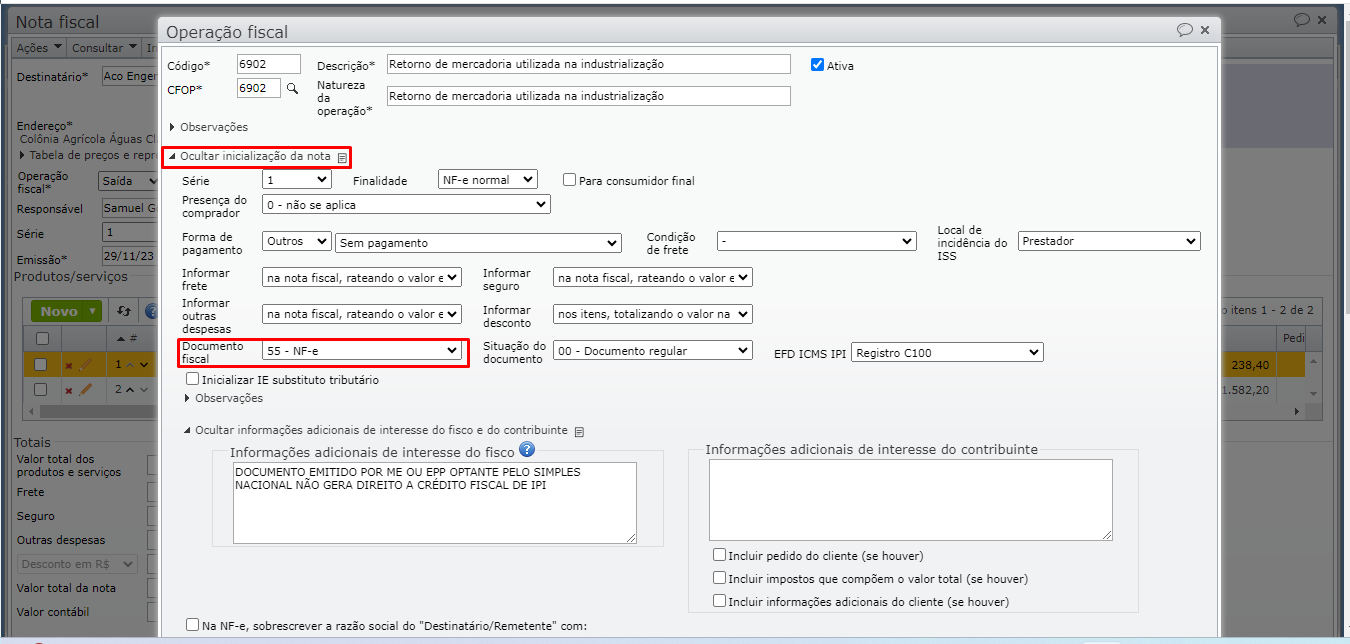Expand Observações below Inicializar IE substituto

tap(223, 398)
